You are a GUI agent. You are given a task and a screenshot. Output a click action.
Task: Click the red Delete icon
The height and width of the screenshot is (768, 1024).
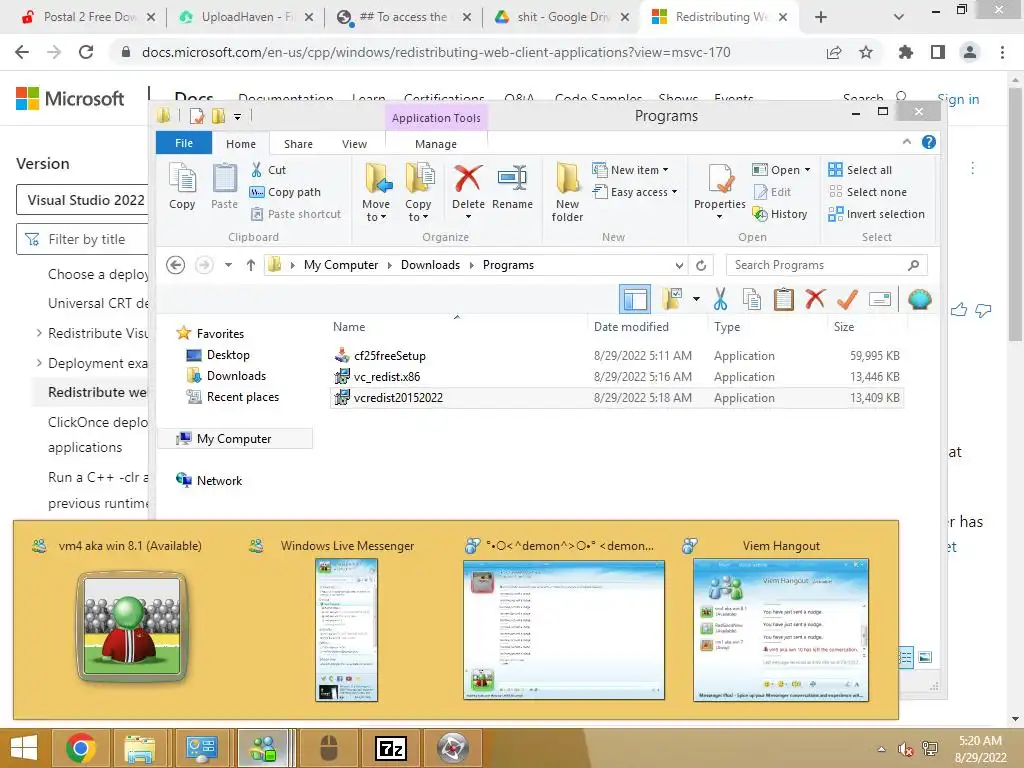coord(468,178)
